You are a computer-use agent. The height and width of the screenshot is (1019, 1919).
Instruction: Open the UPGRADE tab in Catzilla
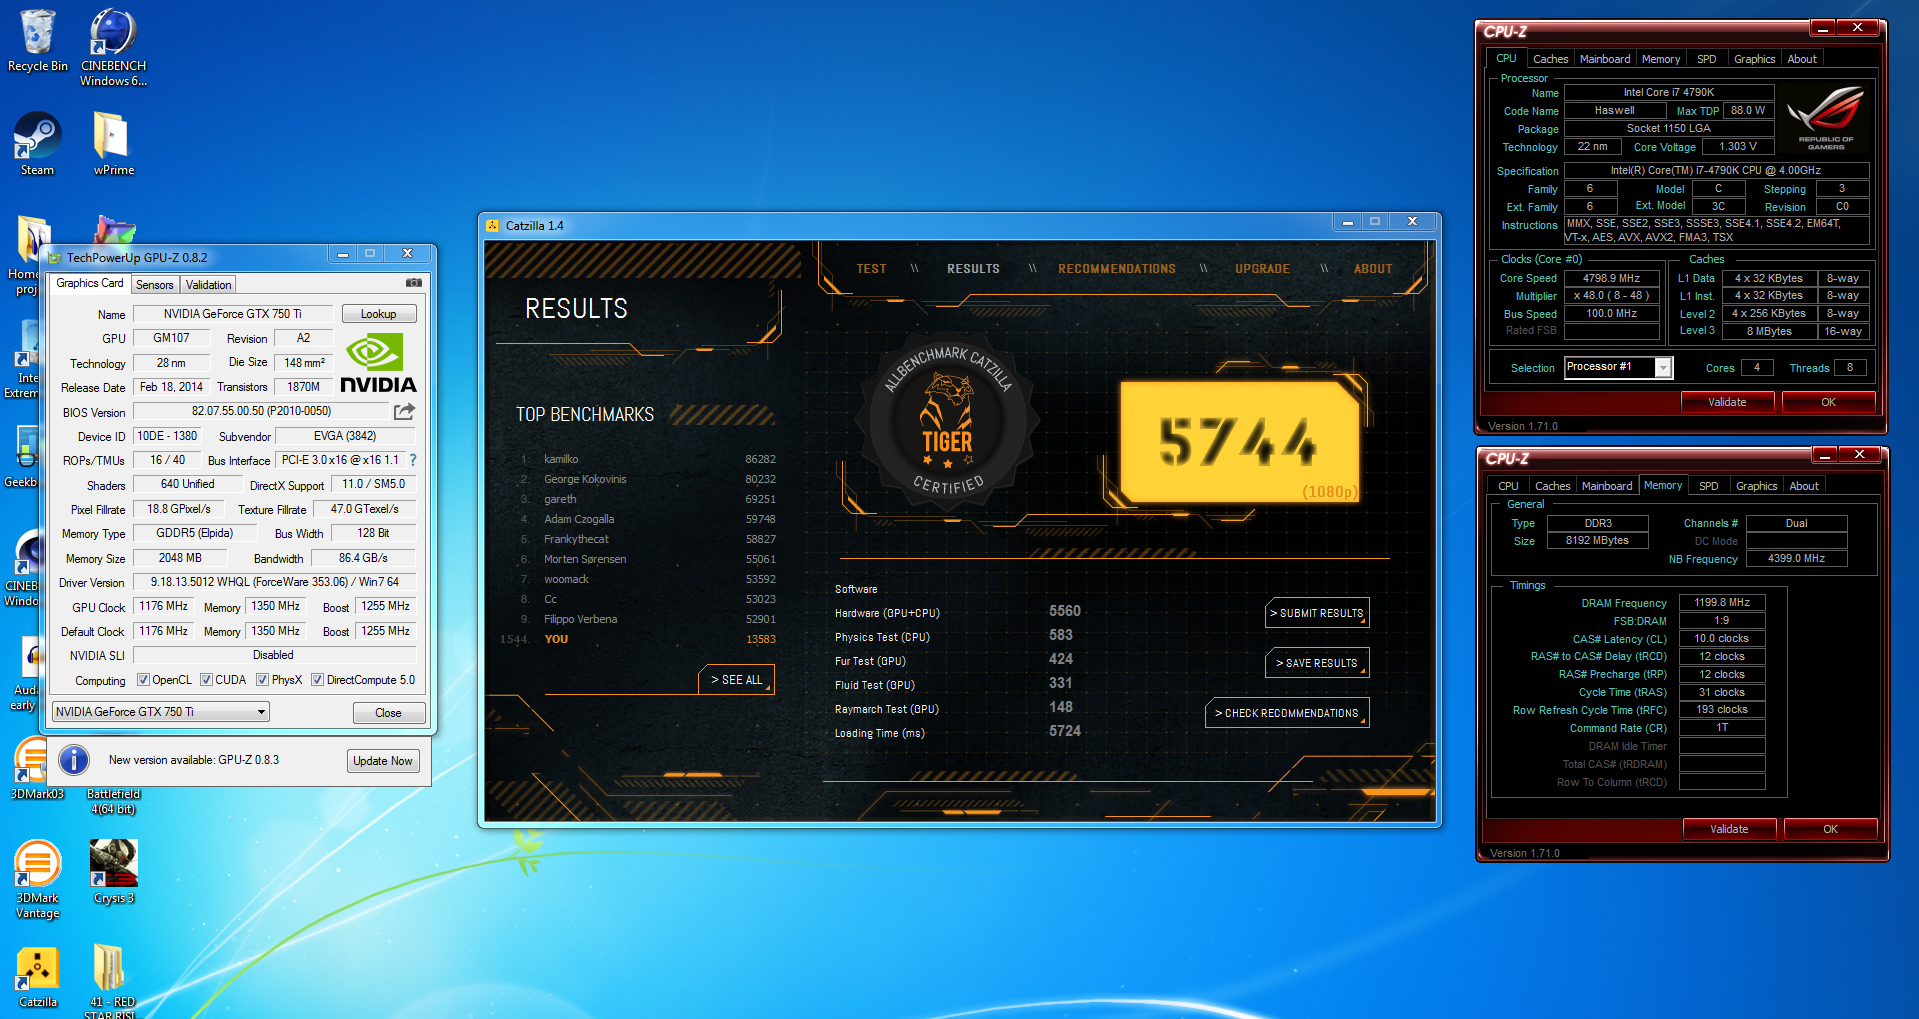tap(1262, 269)
